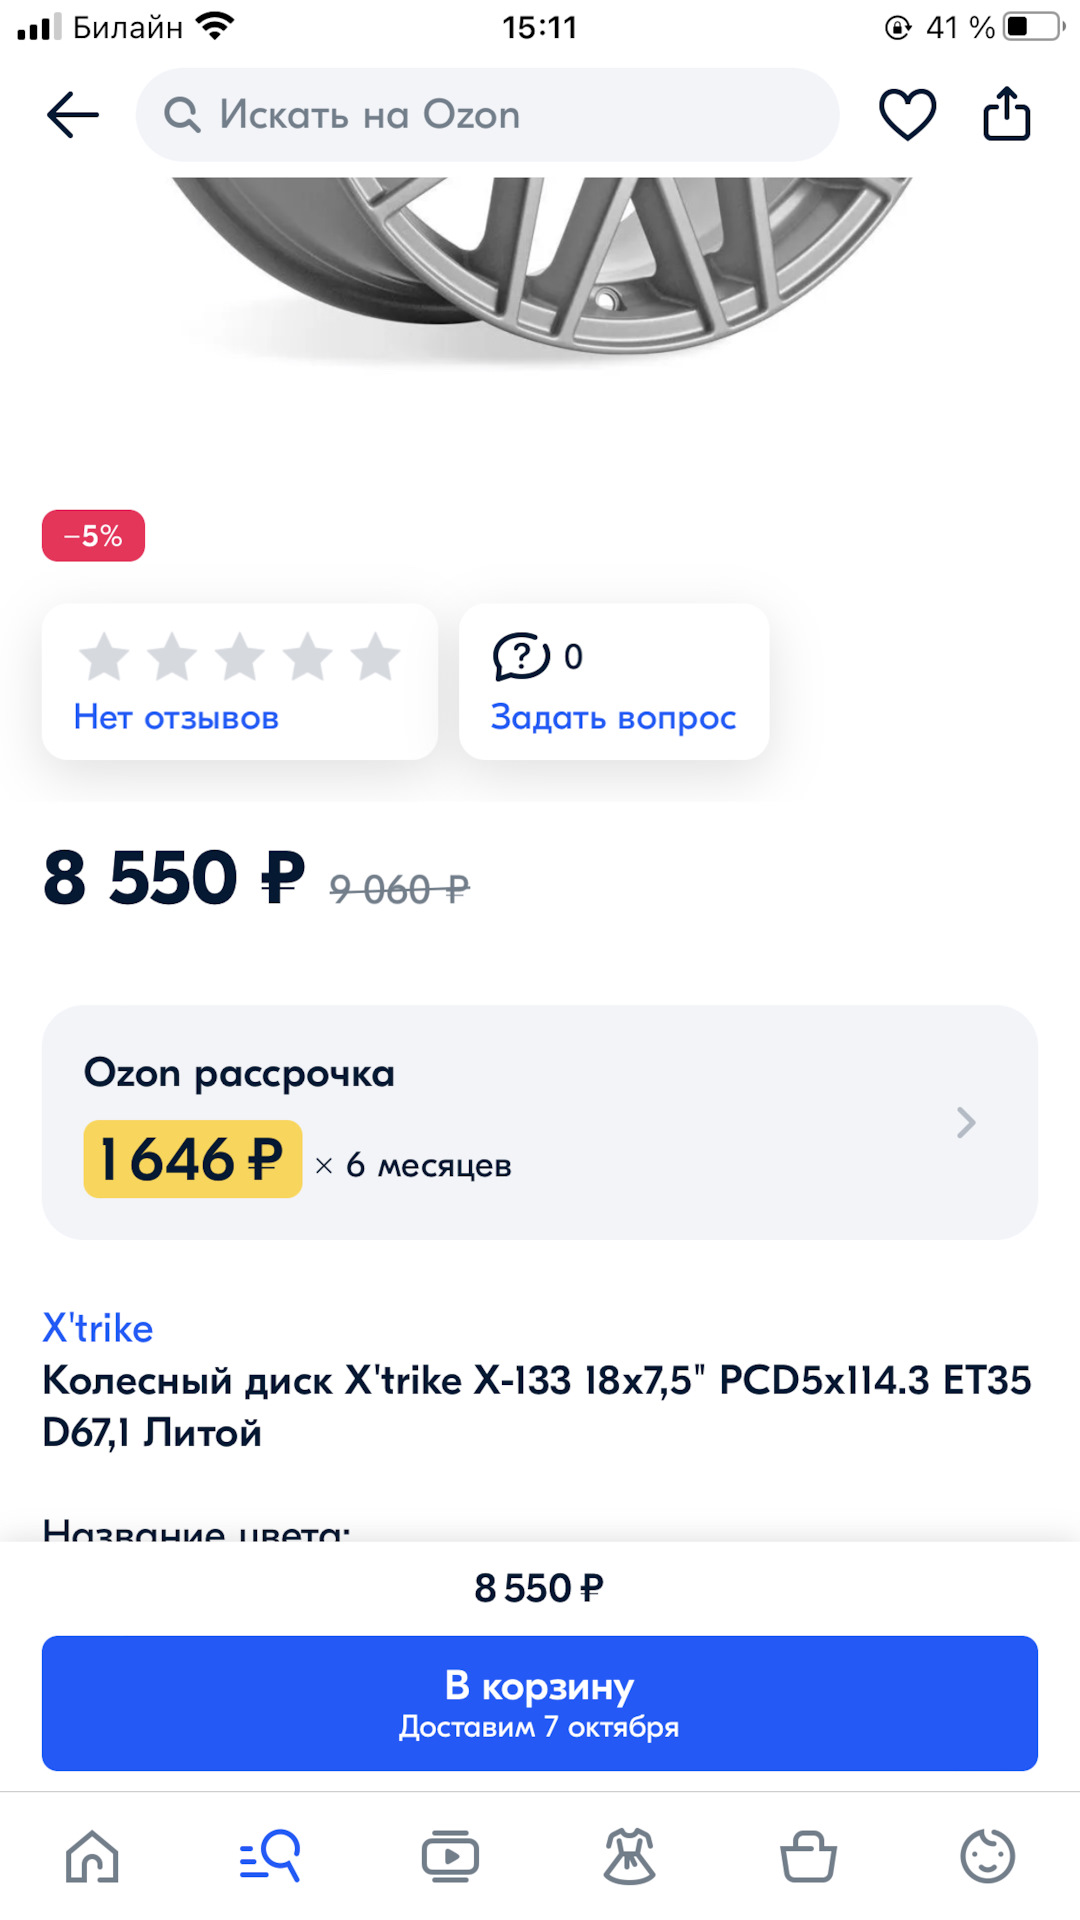Screen dimensions: 1080x1920
Task: Share this product page
Action: (1007, 114)
